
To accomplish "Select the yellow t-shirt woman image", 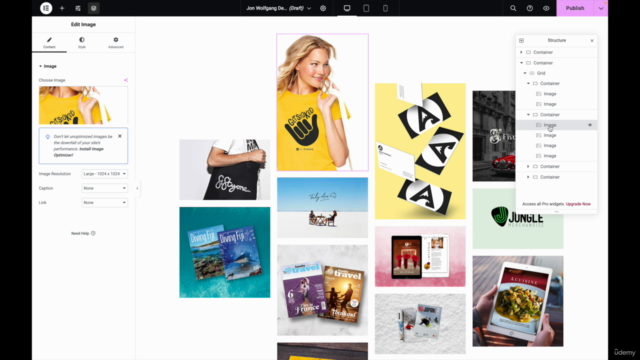I will pos(322,102).
